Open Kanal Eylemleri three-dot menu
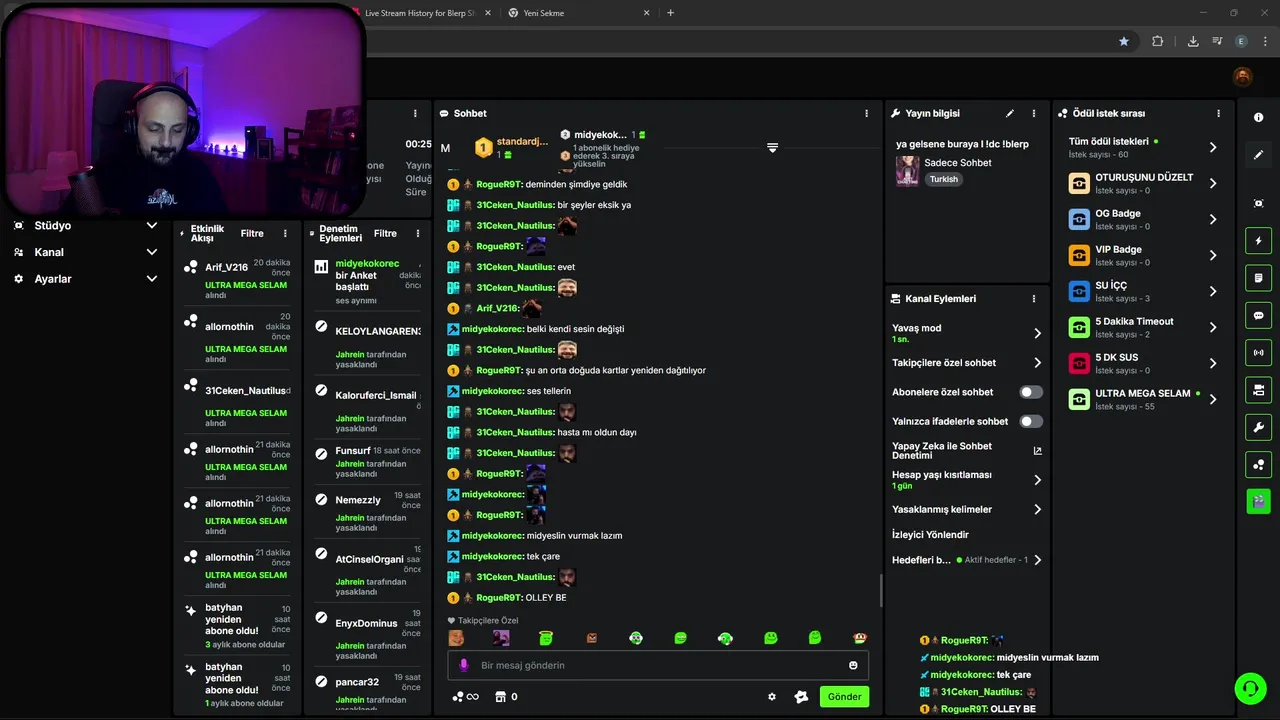The height and width of the screenshot is (720, 1280). point(1034,299)
